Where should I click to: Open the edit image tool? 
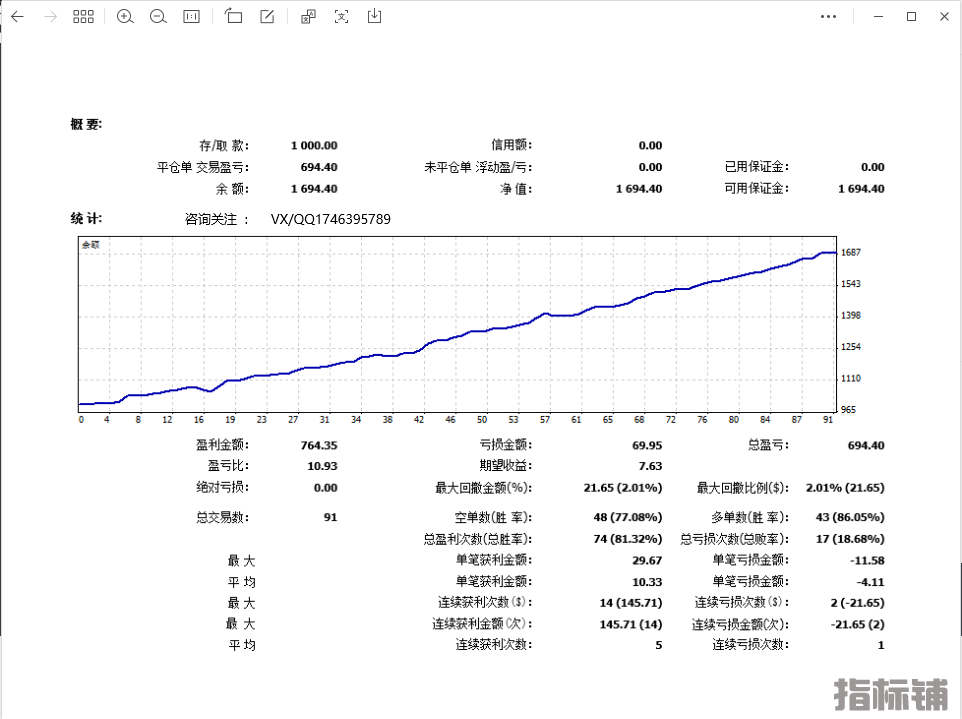tap(267, 17)
